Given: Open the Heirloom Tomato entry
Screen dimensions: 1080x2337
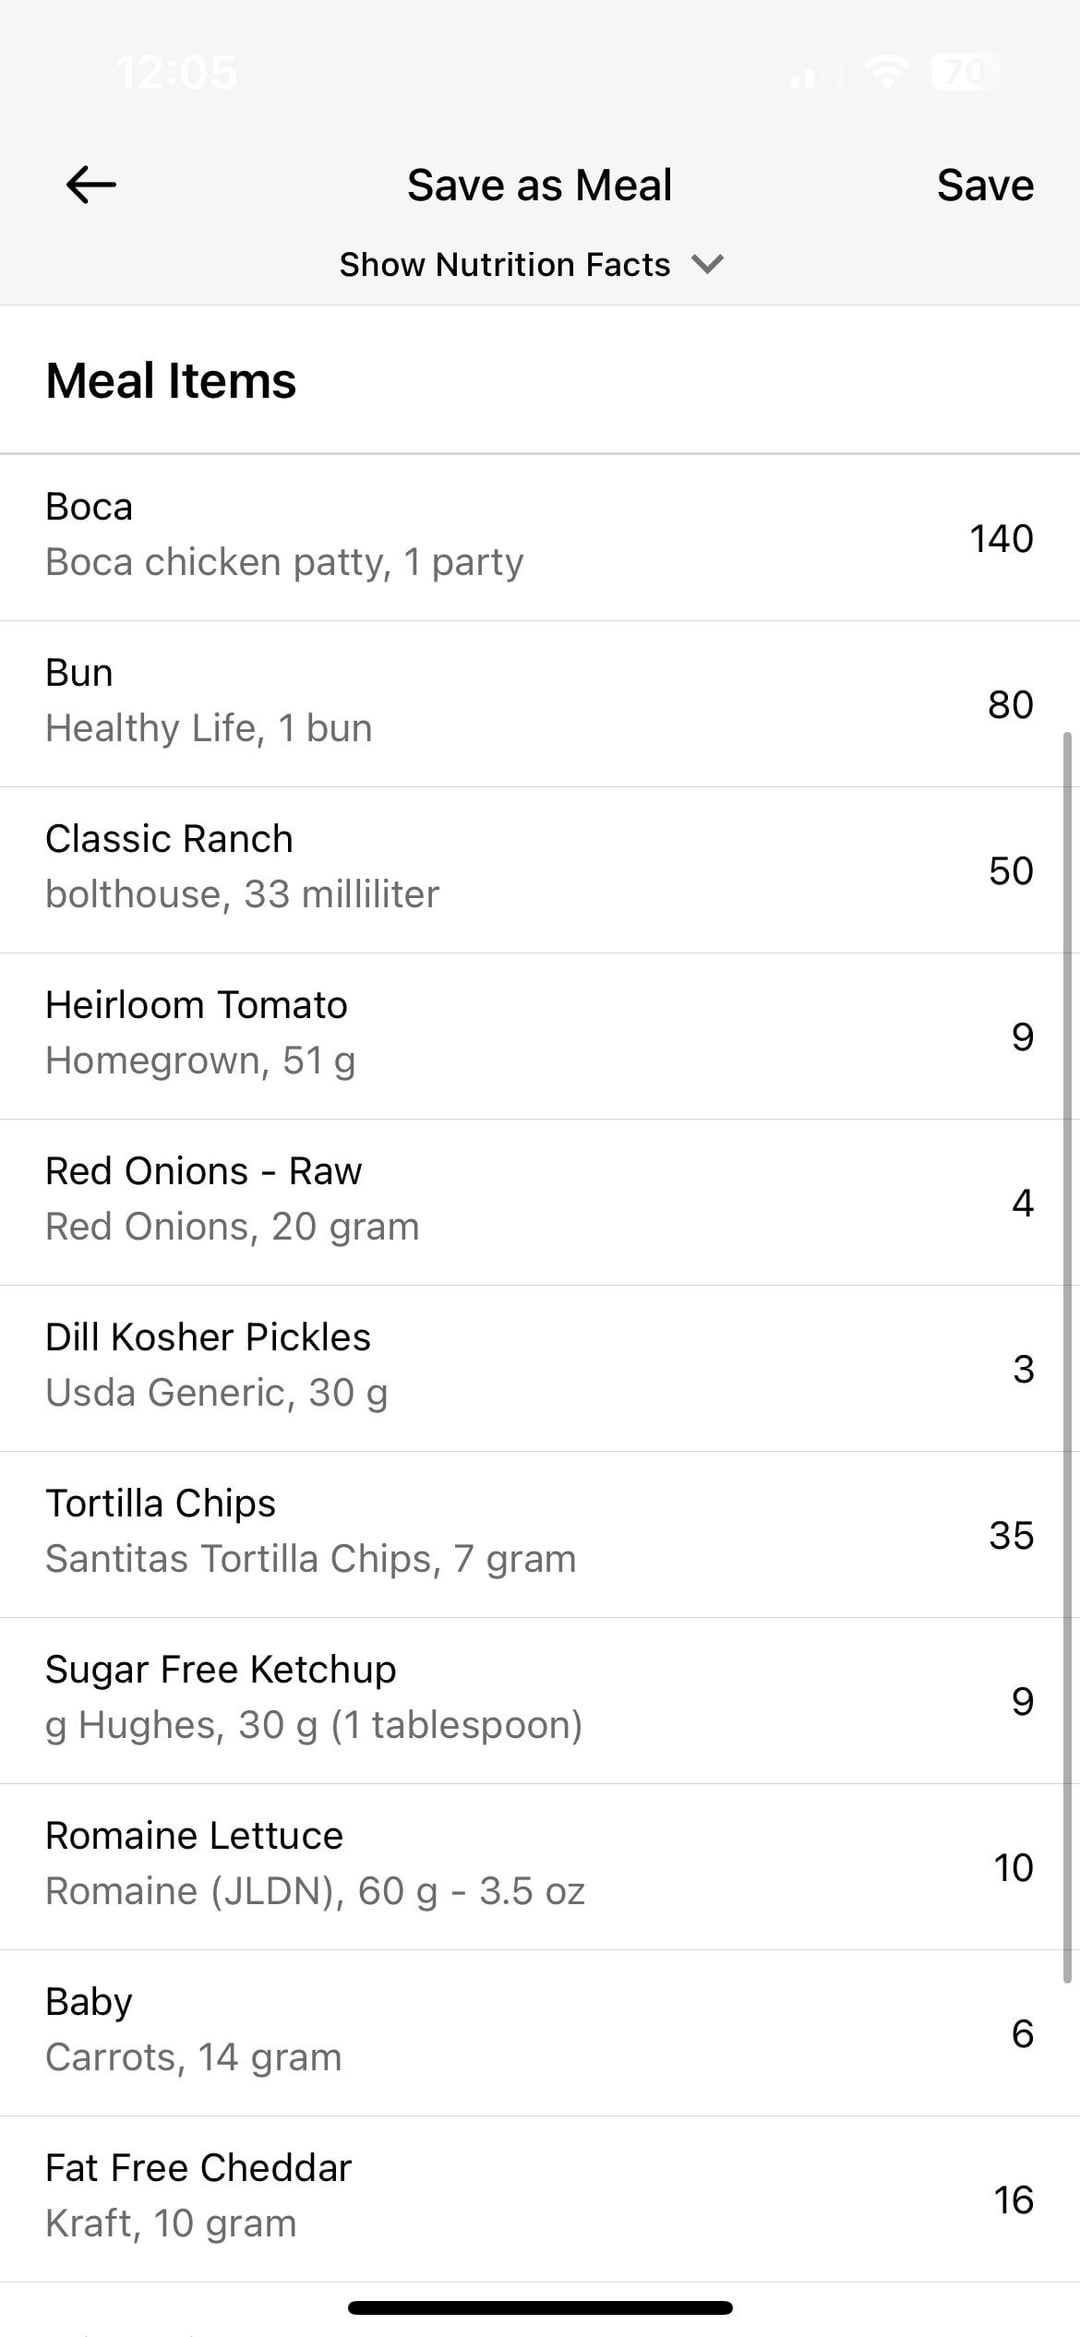Looking at the screenshot, I should 540,1036.
